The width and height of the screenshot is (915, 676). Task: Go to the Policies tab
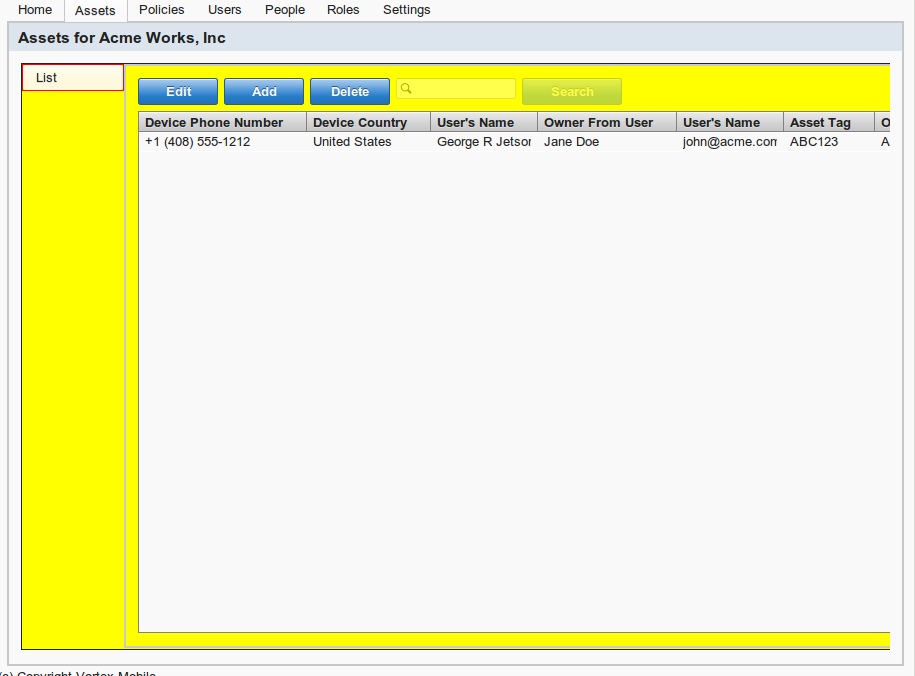pos(161,10)
